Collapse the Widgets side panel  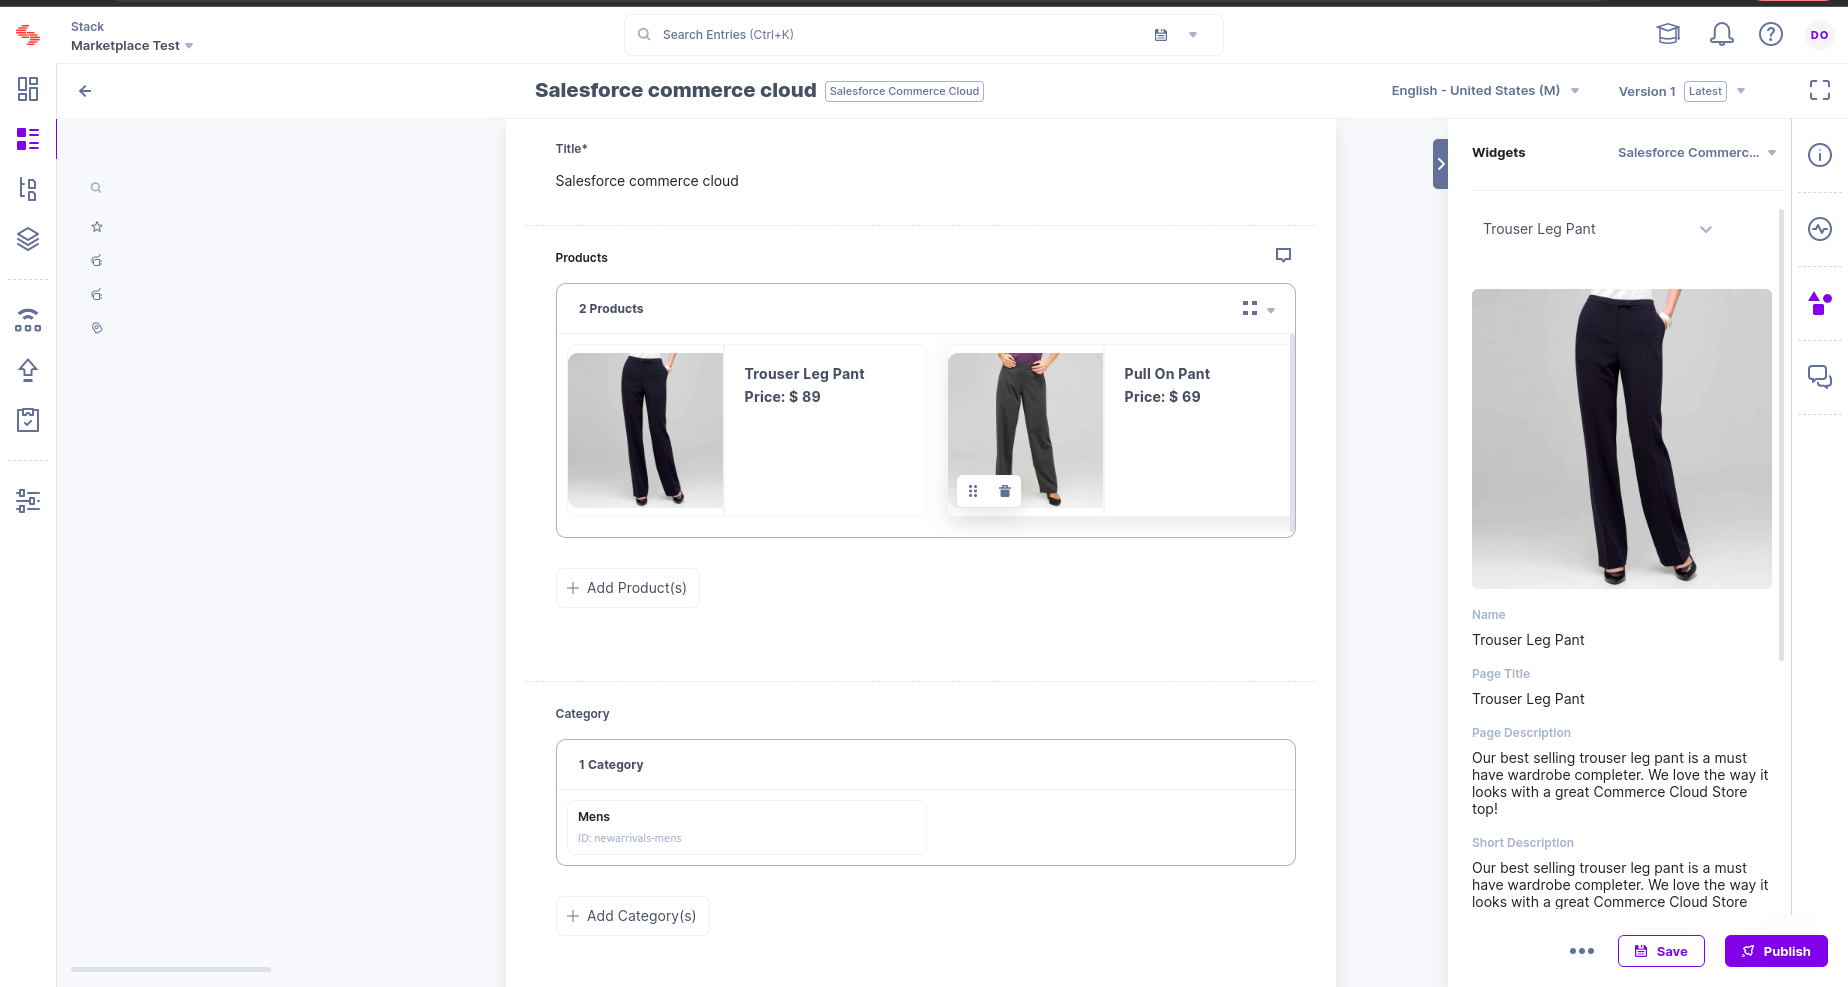tap(1440, 164)
